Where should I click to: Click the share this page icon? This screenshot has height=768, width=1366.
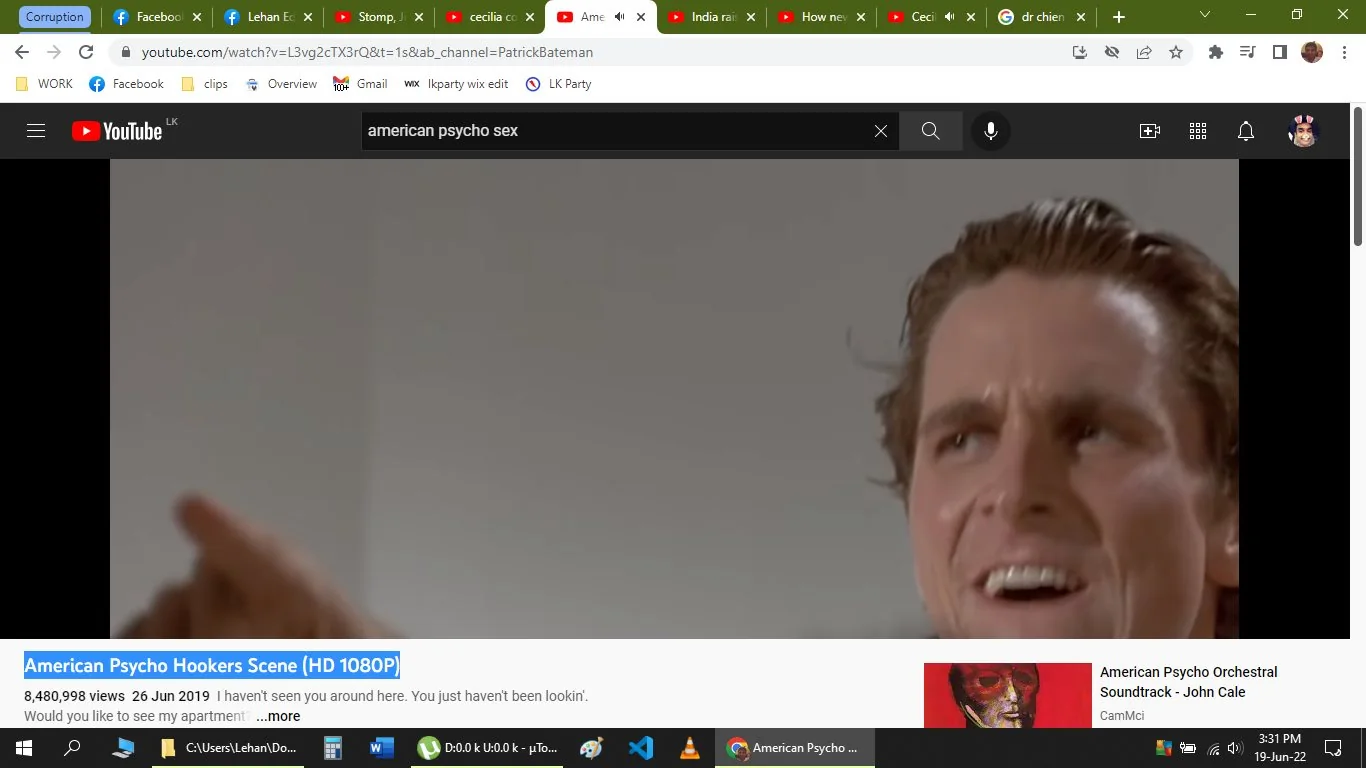tap(1144, 52)
